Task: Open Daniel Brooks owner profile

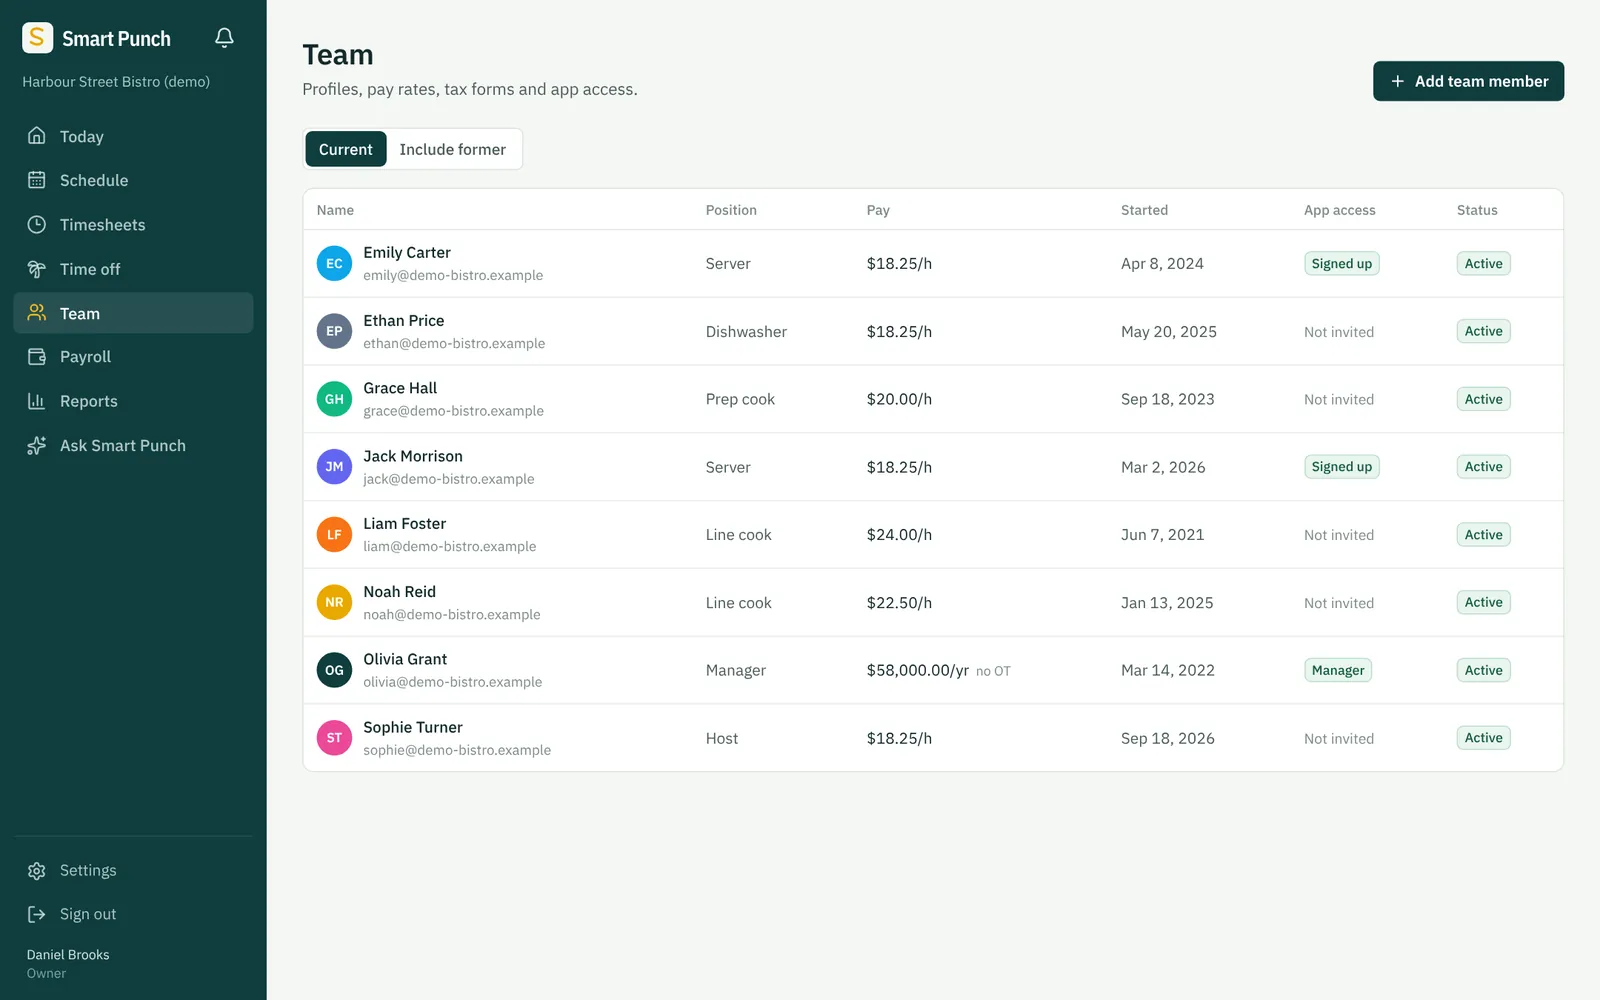Action: (x=68, y=964)
